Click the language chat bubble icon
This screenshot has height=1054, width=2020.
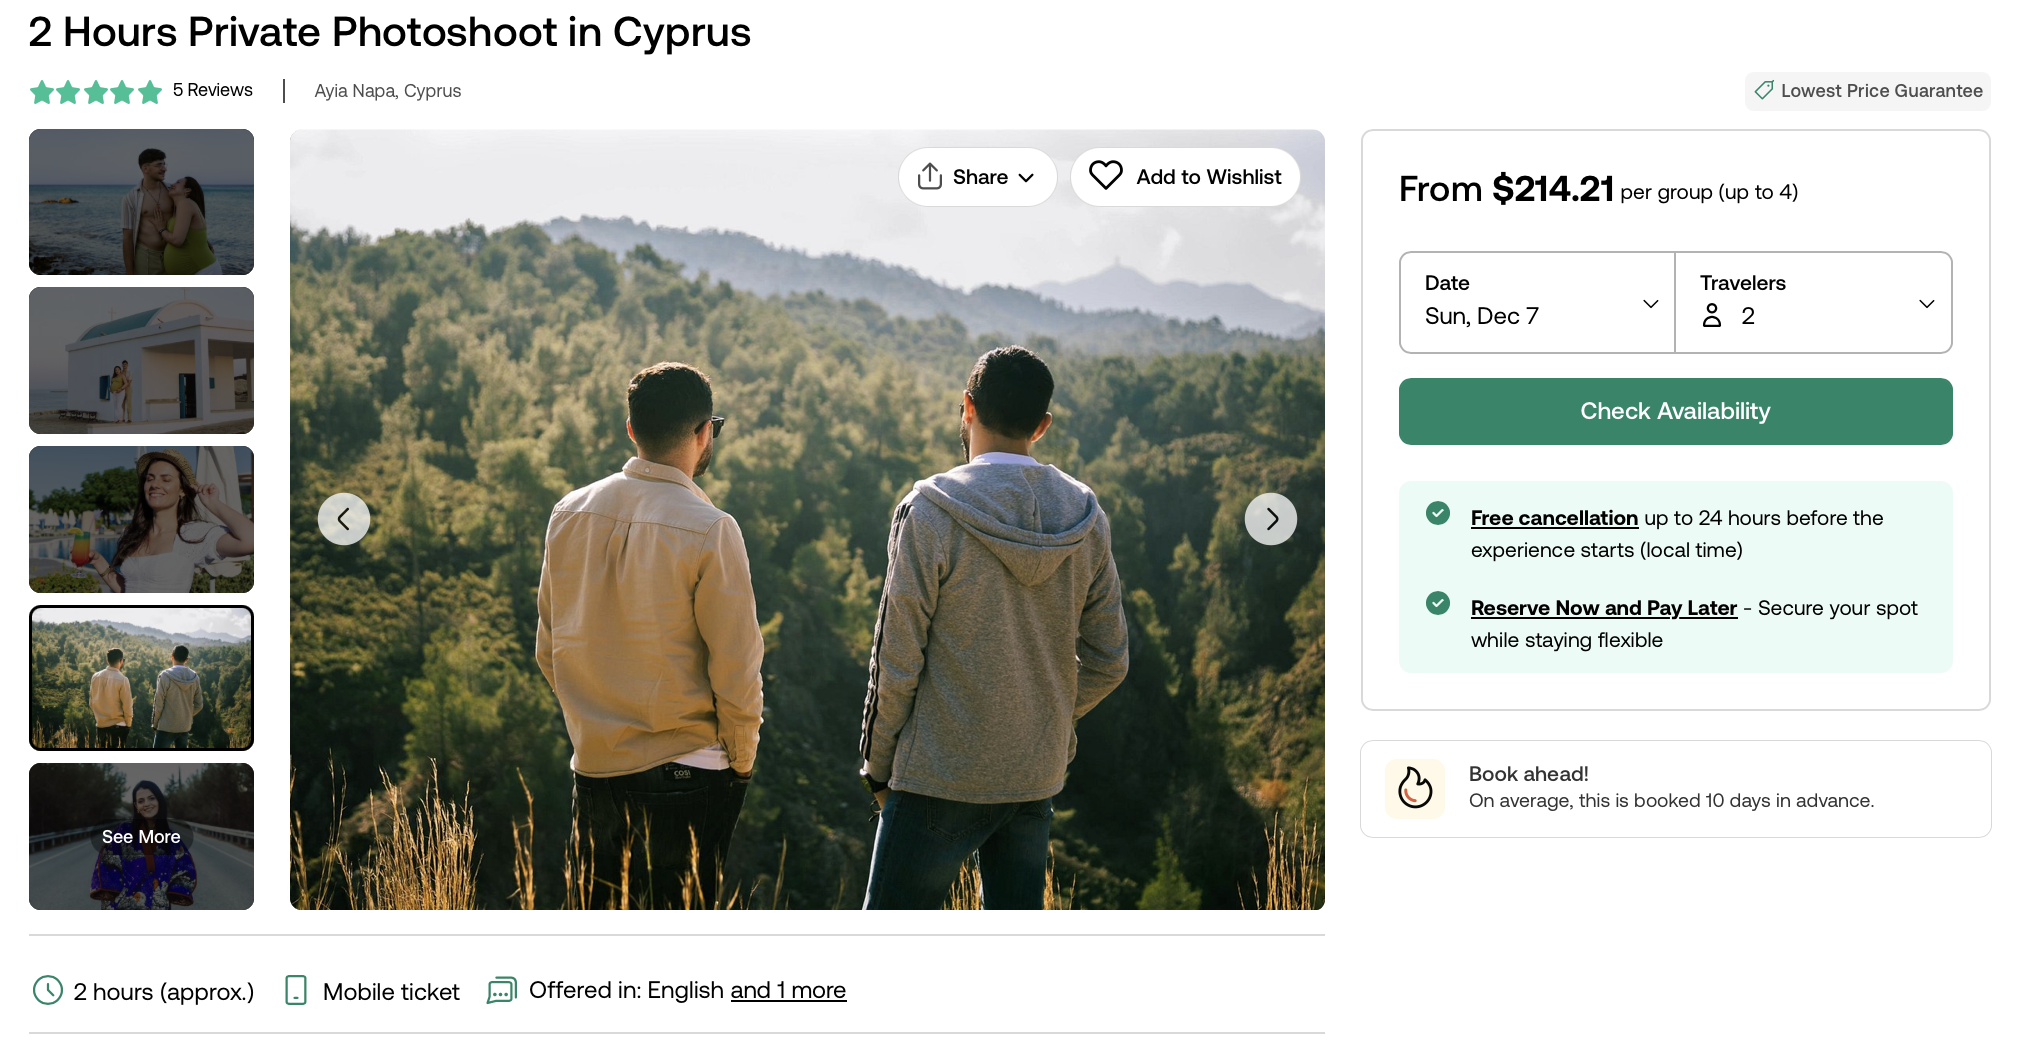[502, 990]
